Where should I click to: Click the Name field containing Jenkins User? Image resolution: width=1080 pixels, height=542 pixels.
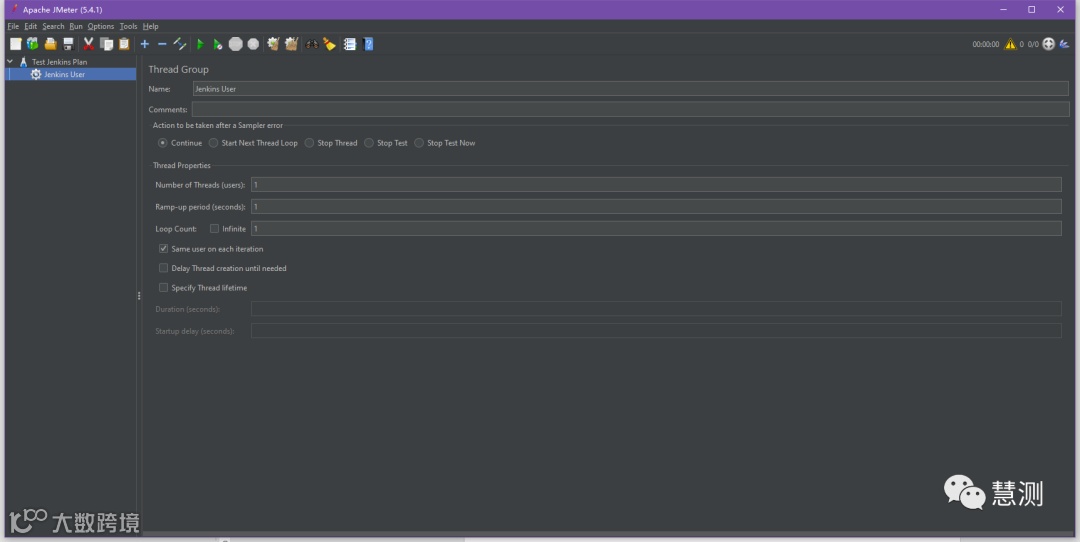pyautogui.click(x=630, y=89)
